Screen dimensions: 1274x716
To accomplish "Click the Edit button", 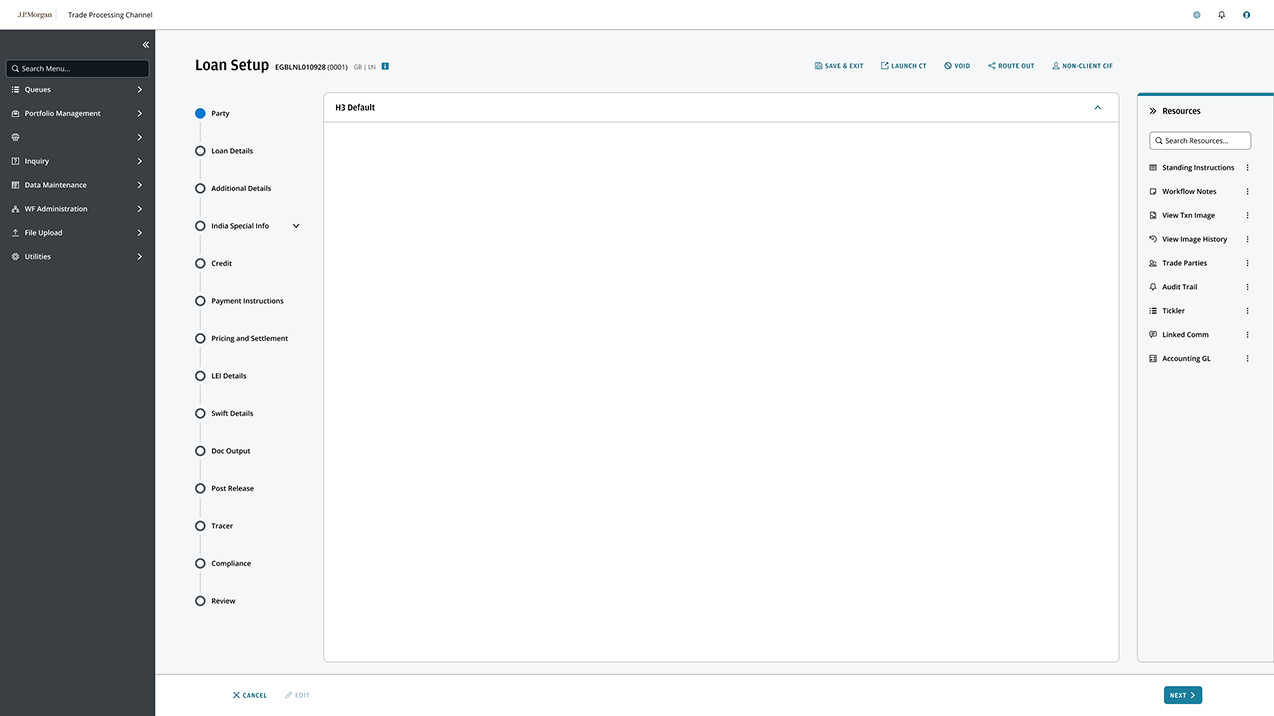I will [297, 695].
